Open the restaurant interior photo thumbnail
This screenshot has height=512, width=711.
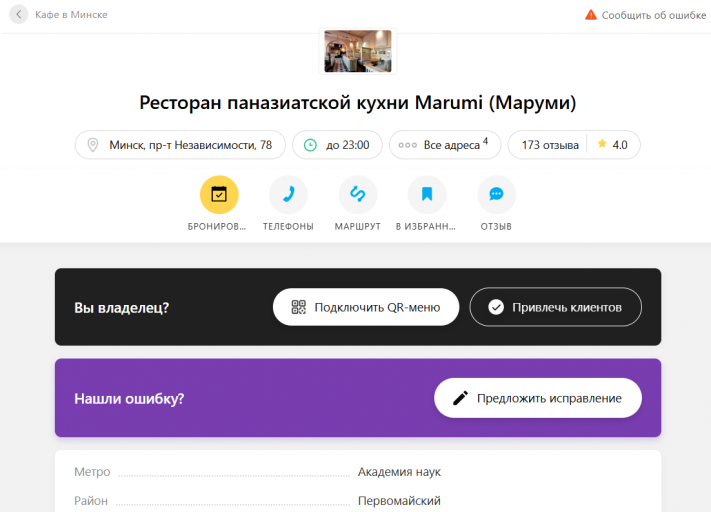pyautogui.click(x=358, y=51)
